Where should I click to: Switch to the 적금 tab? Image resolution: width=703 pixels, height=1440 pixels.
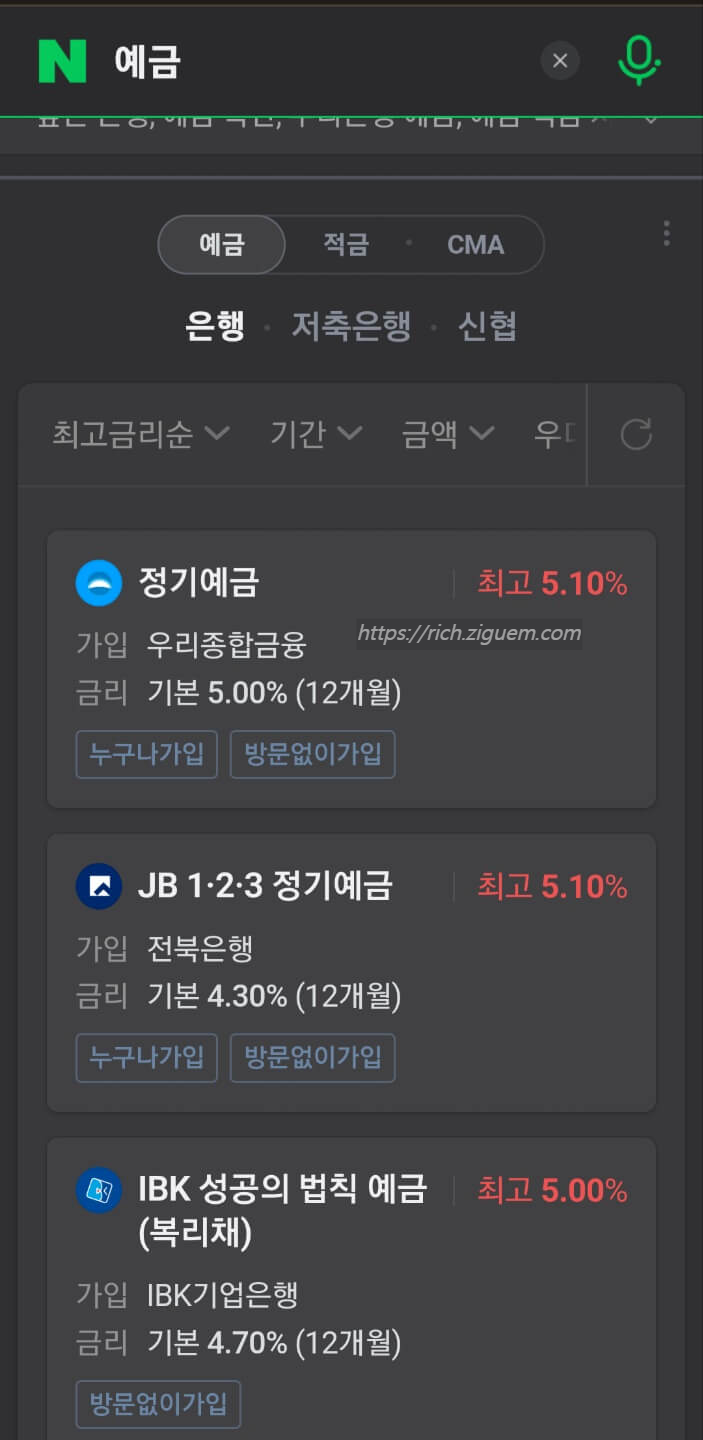[347, 244]
